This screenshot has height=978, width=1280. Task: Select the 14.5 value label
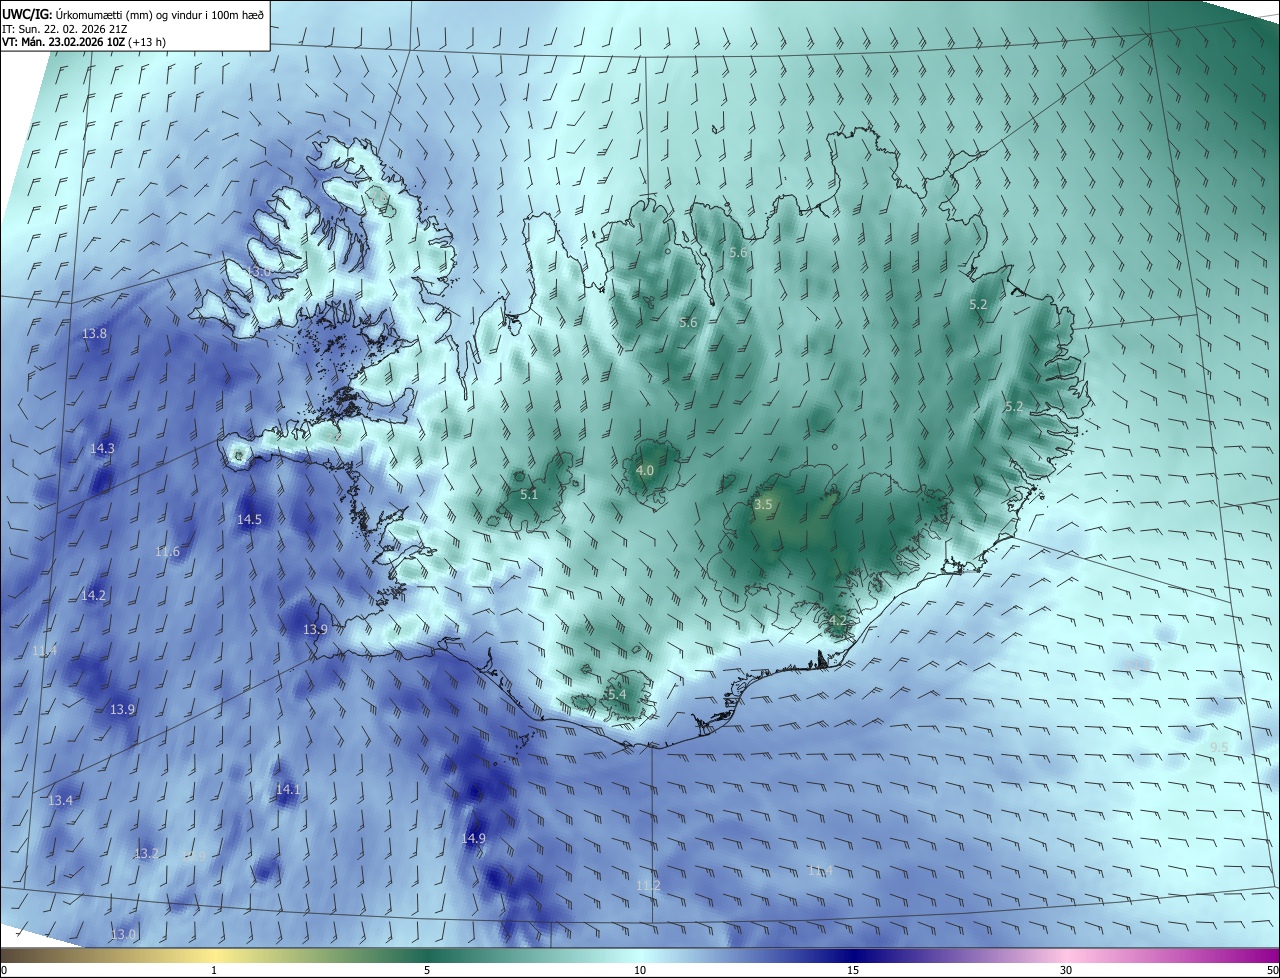click(249, 520)
